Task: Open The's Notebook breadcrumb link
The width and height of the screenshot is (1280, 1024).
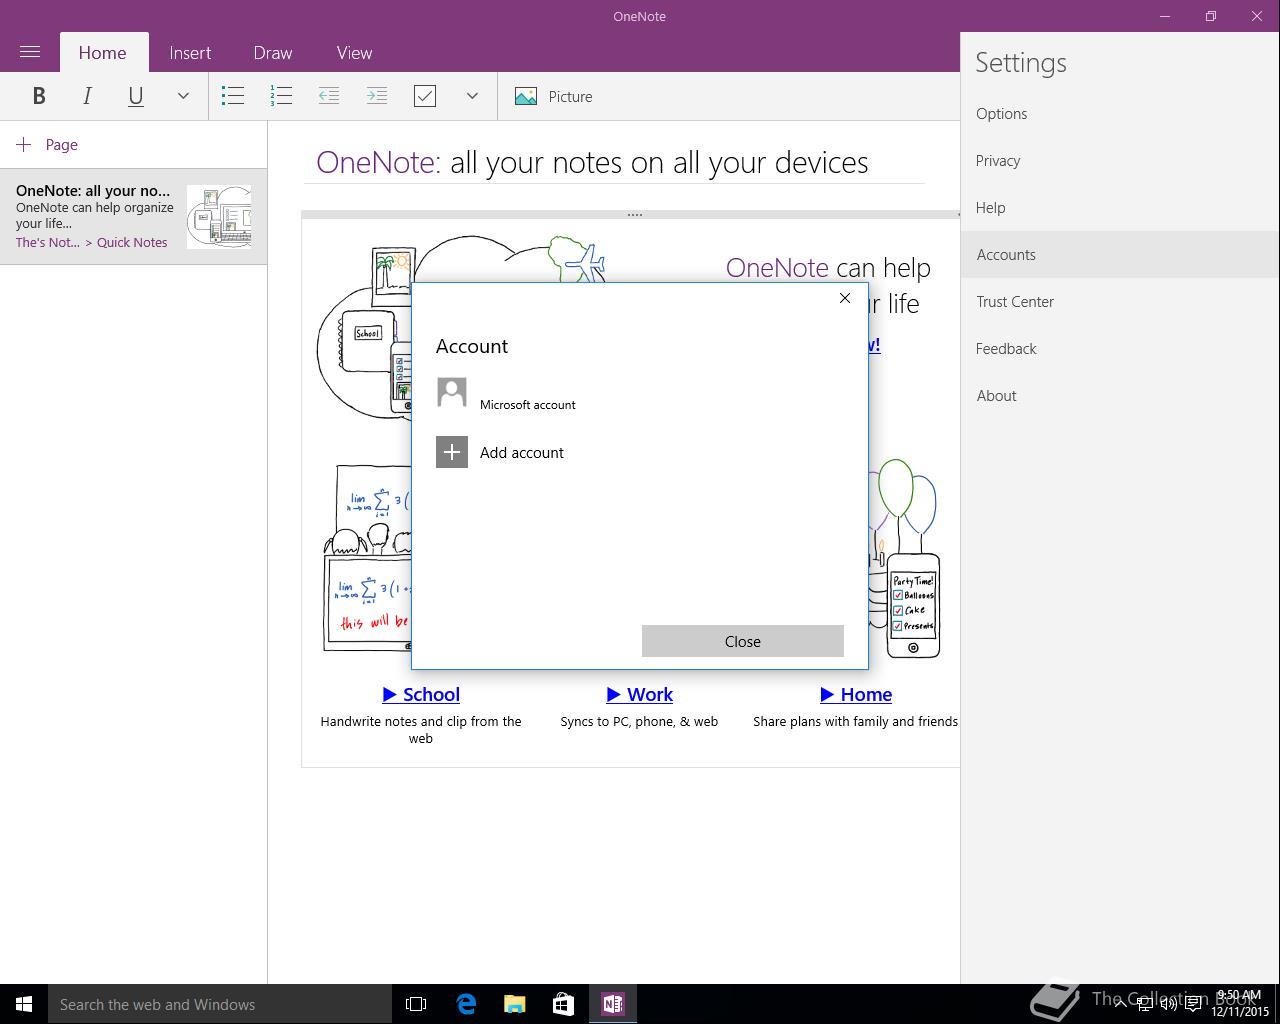Action: point(48,242)
